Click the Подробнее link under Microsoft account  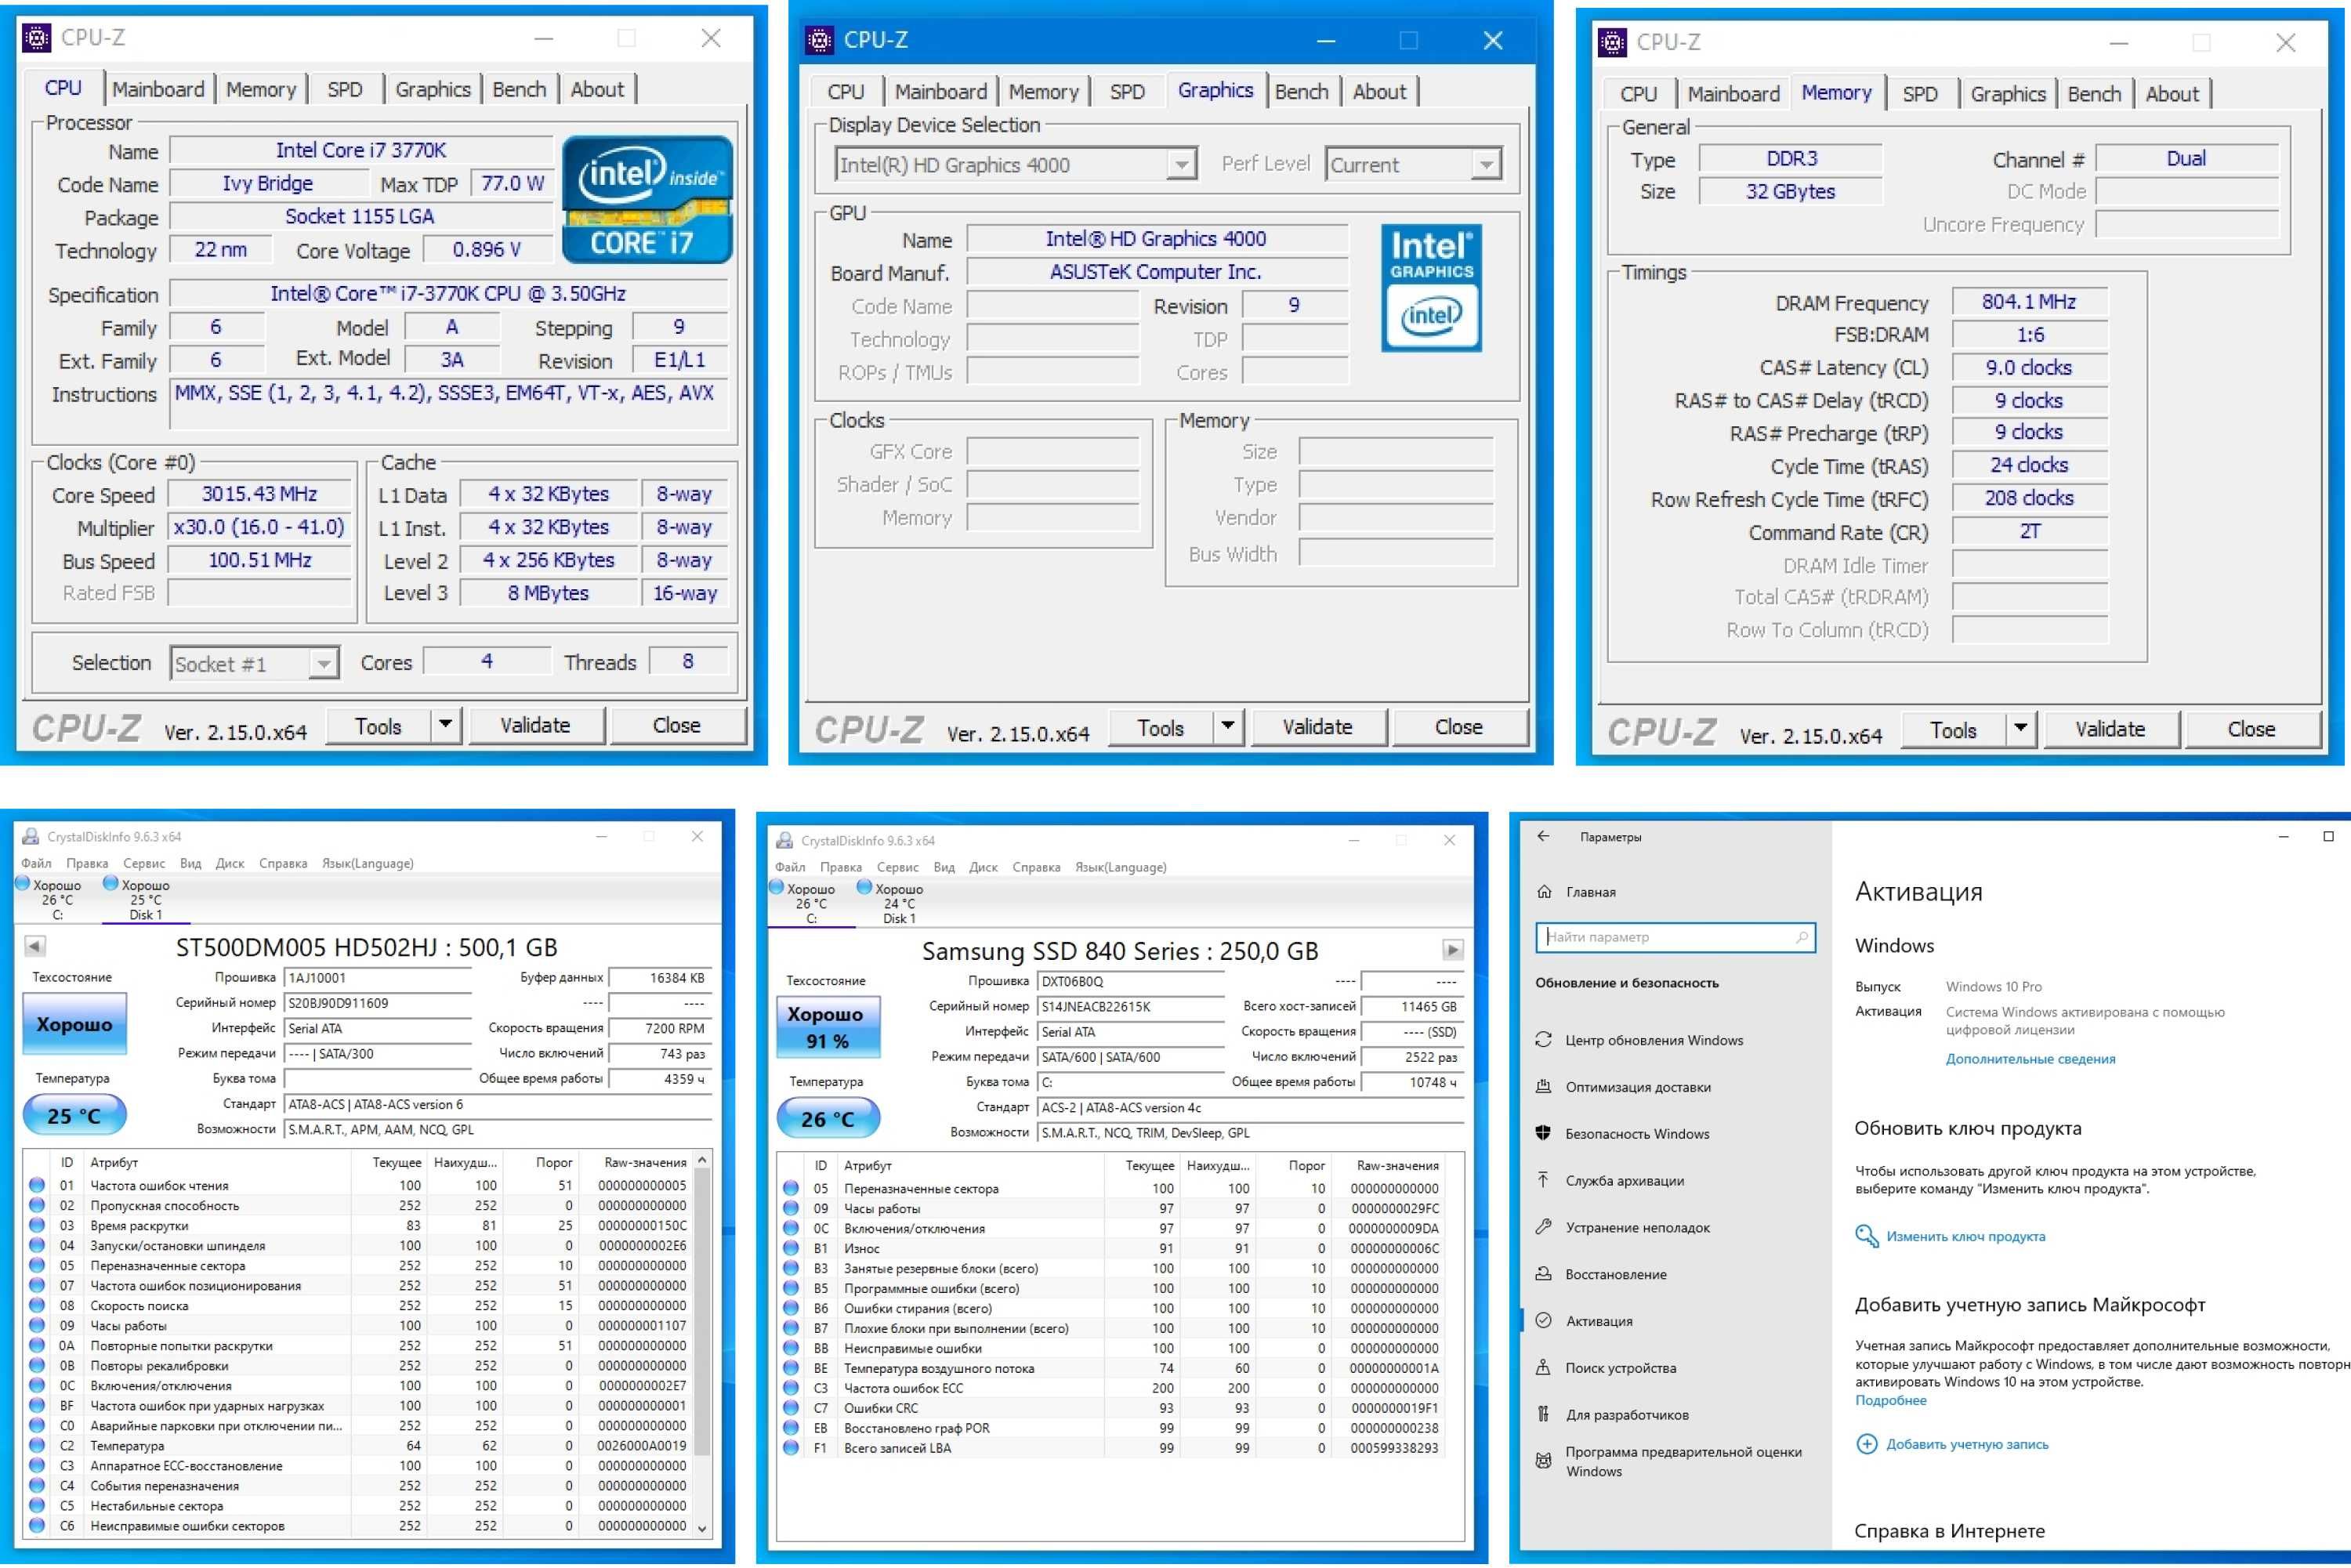1890,1400
